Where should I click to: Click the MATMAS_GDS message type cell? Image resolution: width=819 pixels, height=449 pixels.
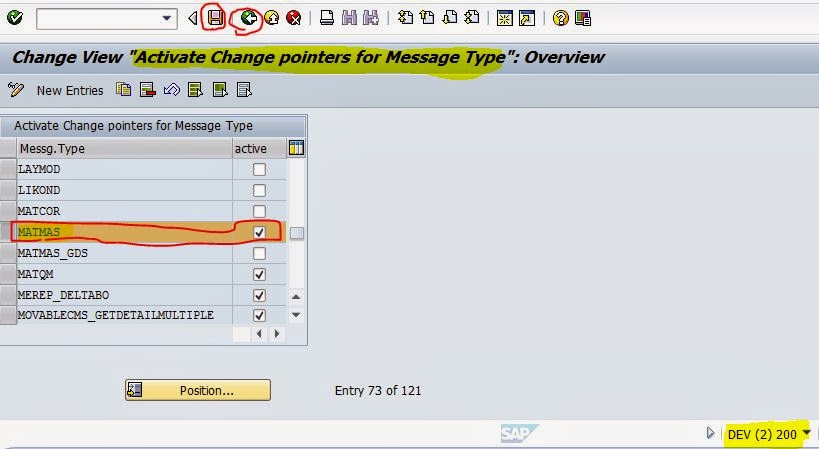point(124,253)
